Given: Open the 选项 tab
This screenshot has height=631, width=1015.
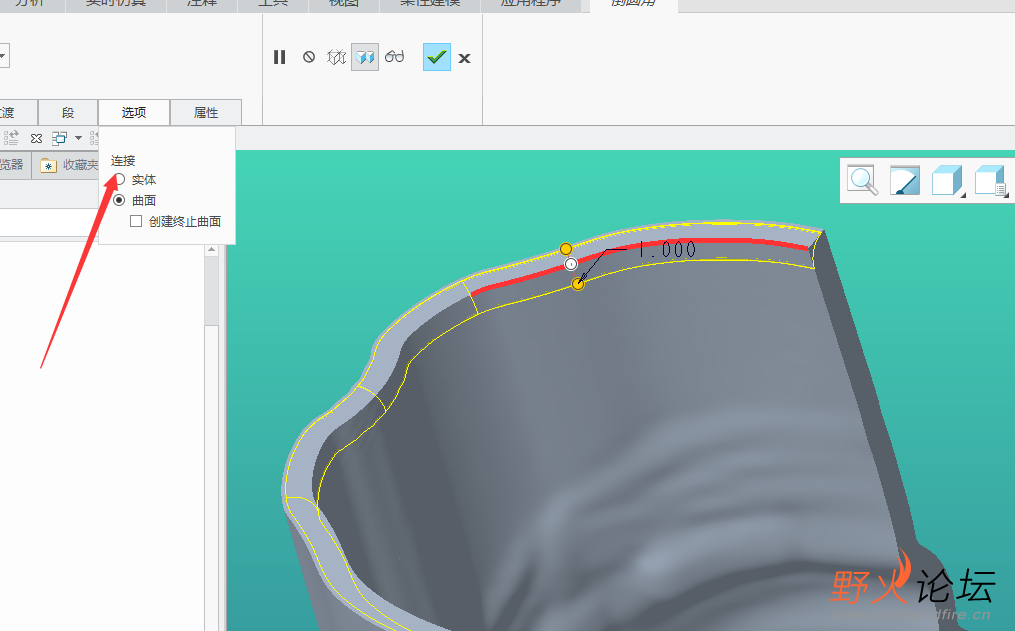Looking at the screenshot, I should coord(134,113).
